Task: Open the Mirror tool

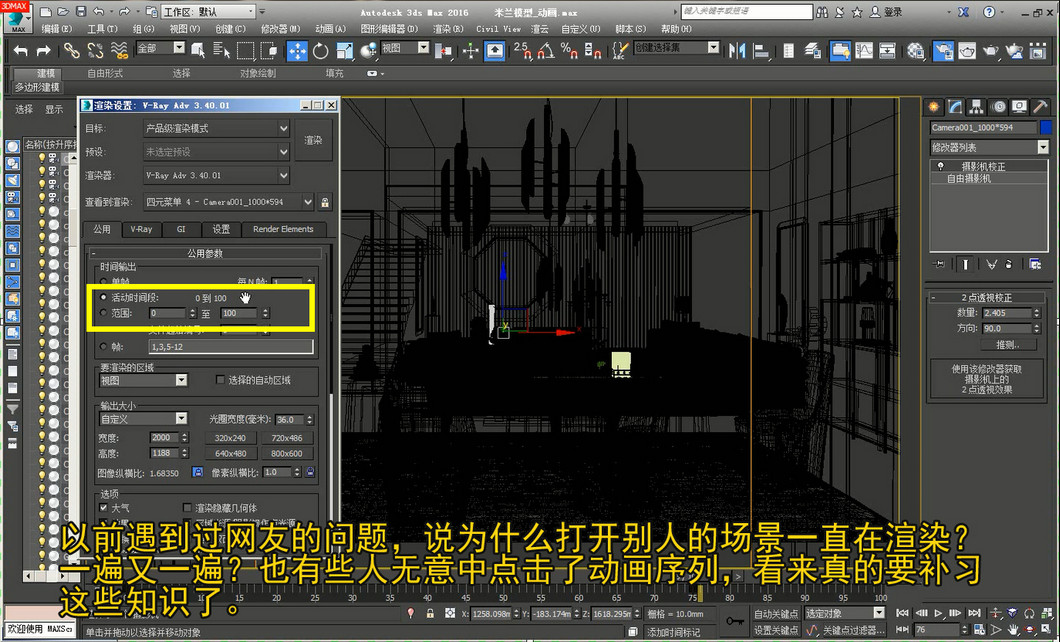Action: 737,51
